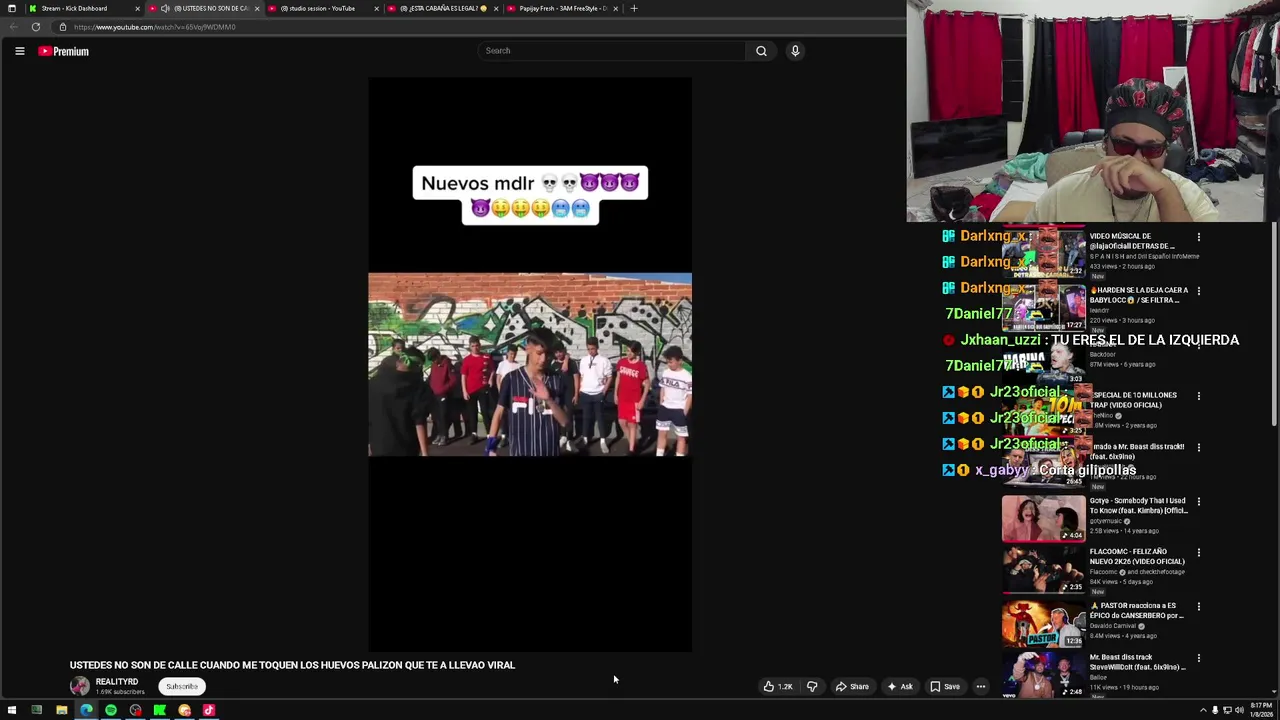
Task: Open the REALITYRD channel avatar
Action: (79, 686)
